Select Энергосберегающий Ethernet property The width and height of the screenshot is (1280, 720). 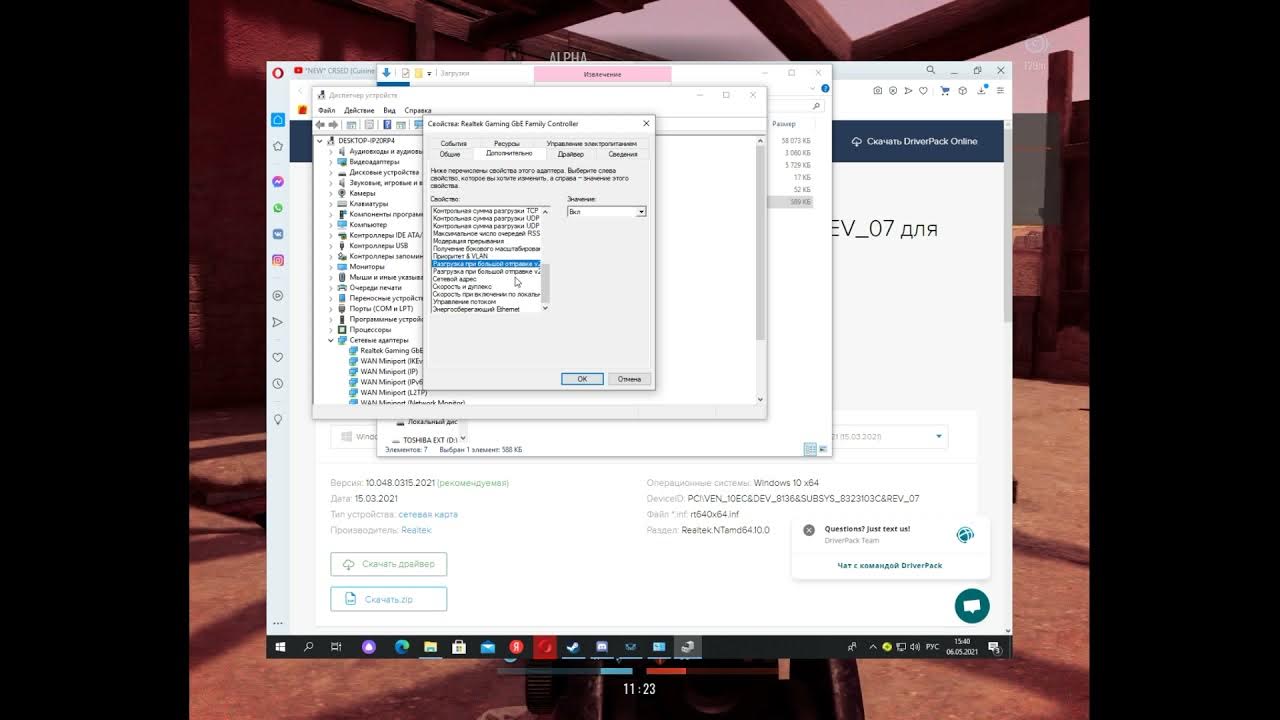click(x=476, y=309)
